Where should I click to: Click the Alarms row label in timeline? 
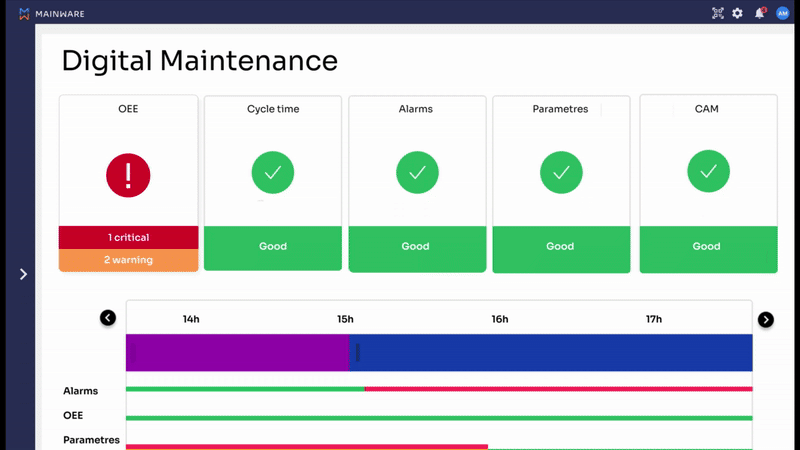click(80, 391)
